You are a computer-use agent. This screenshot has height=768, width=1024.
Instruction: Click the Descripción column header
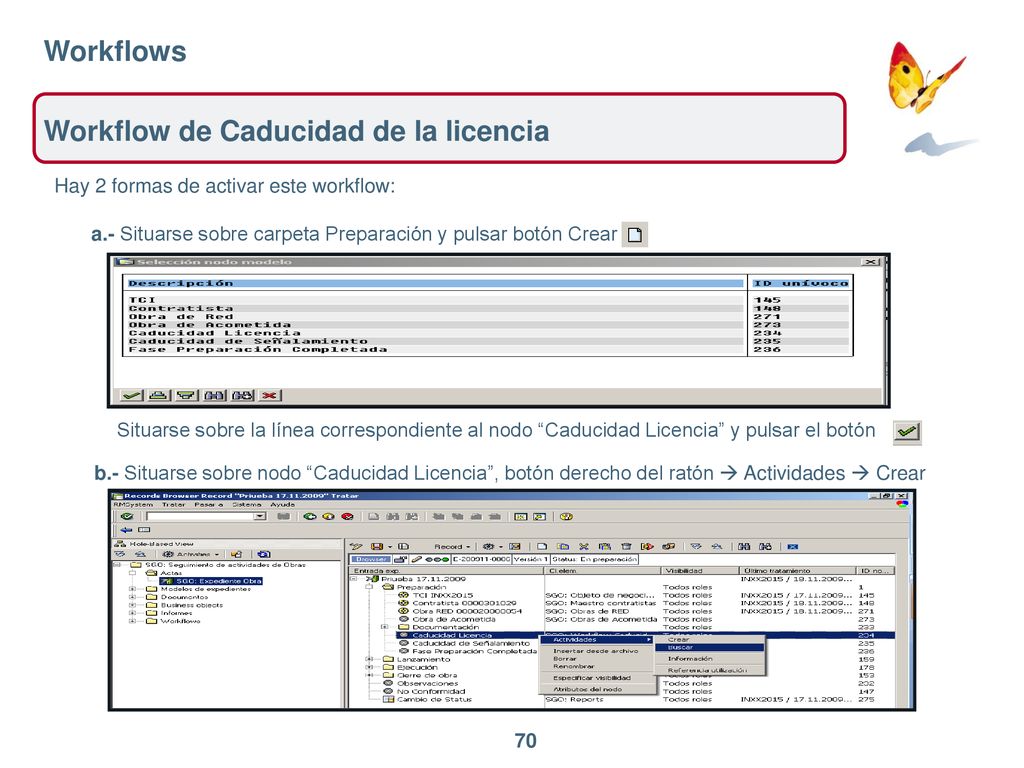435,283
